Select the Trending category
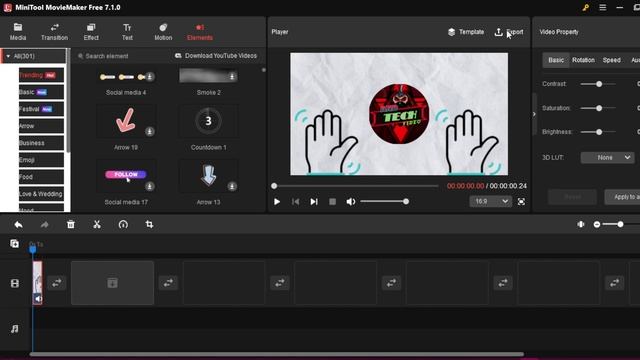Screen dimensions: 640x360 pos(41,75)
